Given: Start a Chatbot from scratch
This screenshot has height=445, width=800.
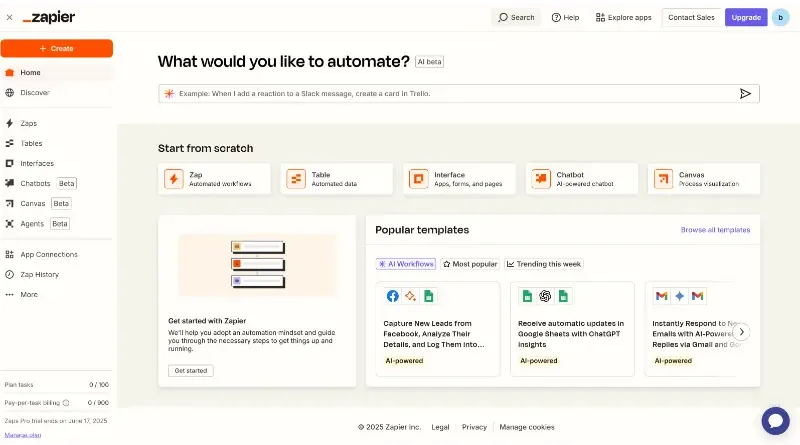Looking at the screenshot, I should [x=582, y=179].
